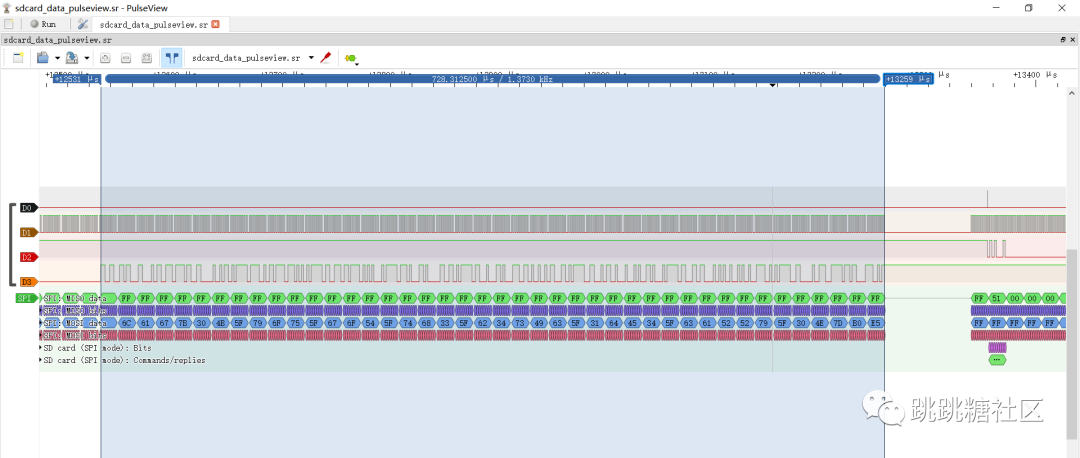This screenshot has height=458, width=1080.
Task: Click the MOSI data byte 7D
Action: (x=838, y=323)
